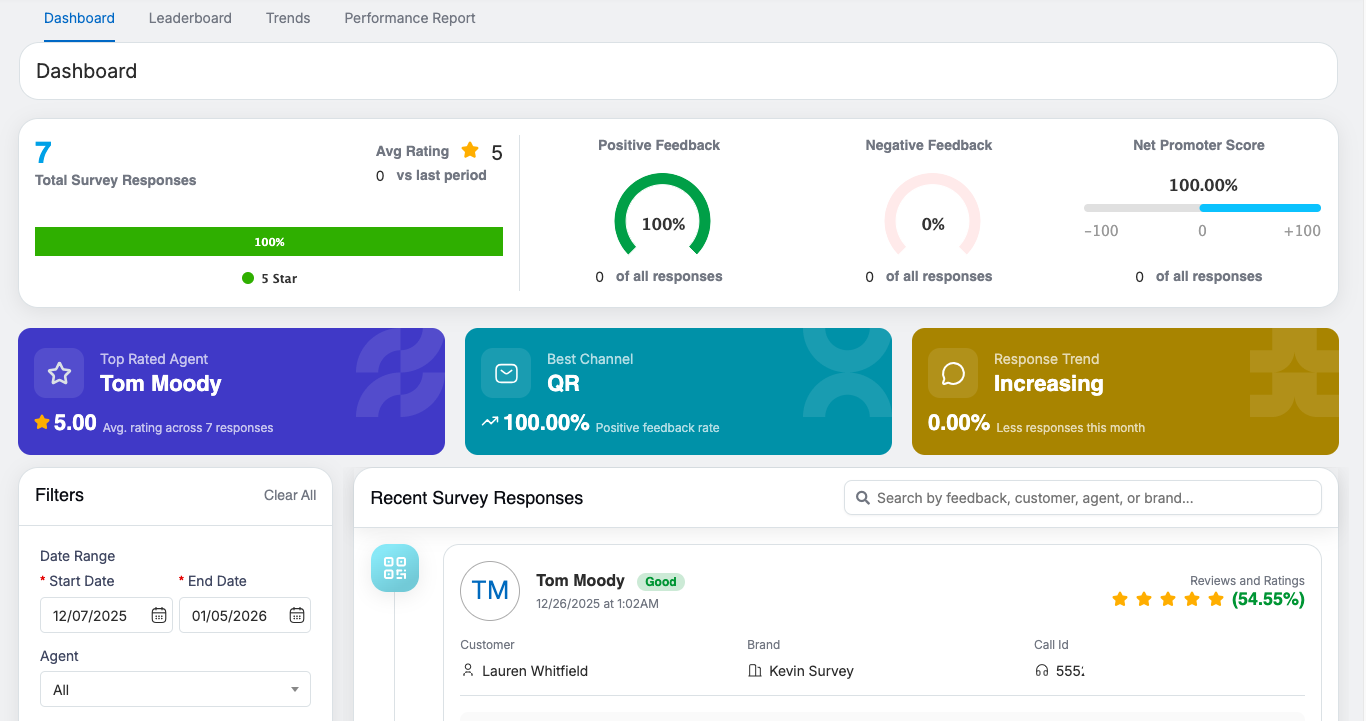Click the chat bubble icon on Response Trend card

point(953,373)
